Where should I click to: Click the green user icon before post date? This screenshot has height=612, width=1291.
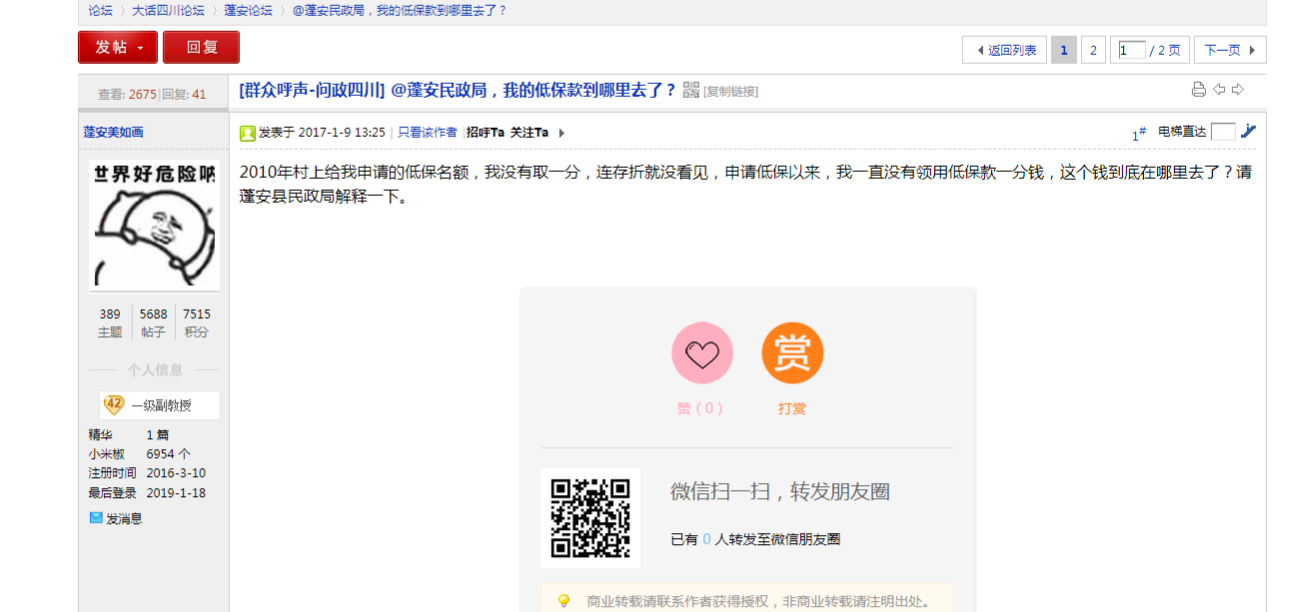point(247,133)
